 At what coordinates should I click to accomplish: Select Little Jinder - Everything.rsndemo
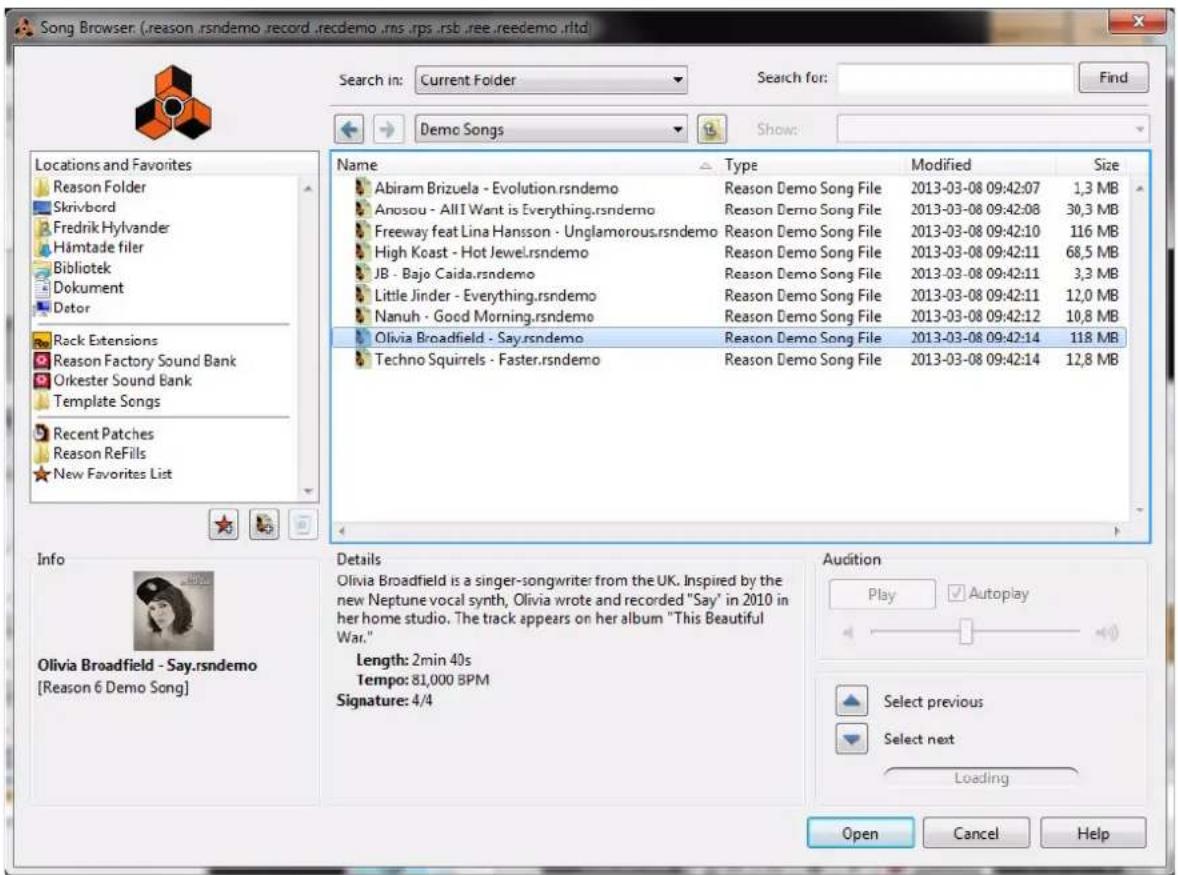[x=485, y=296]
